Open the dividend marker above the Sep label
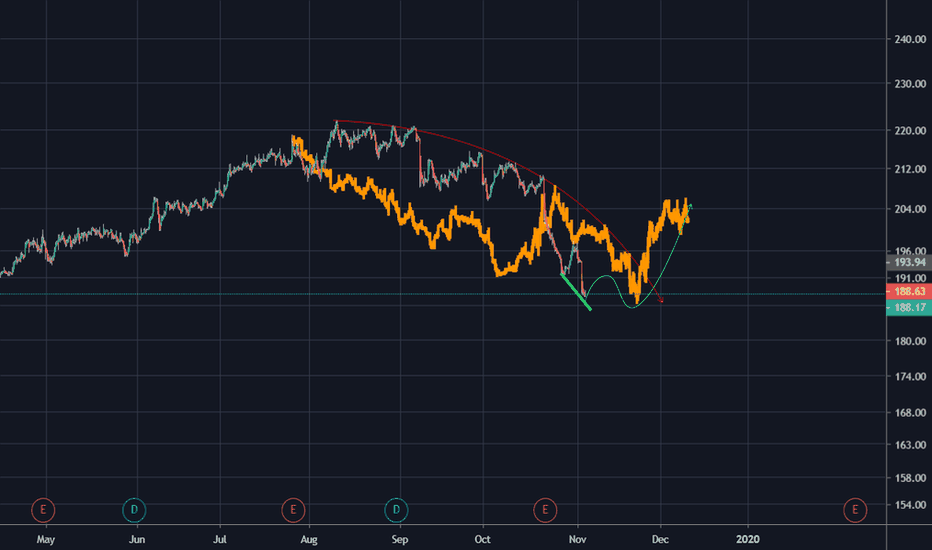 pyautogui.click(x=396, y=510)
